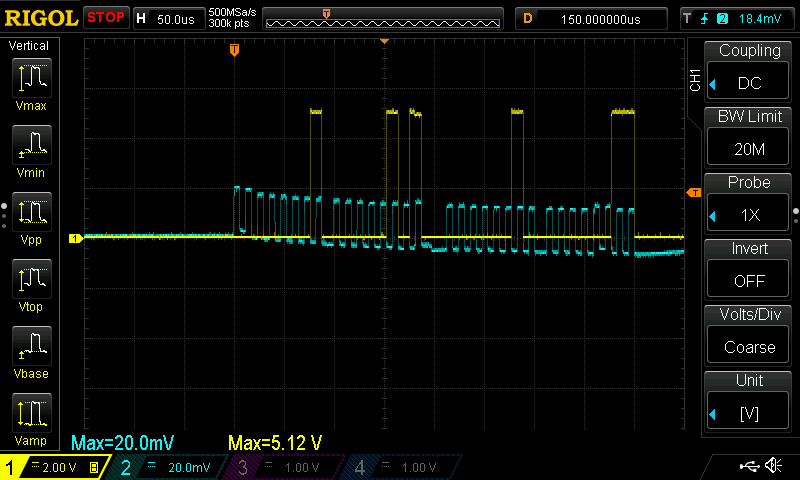Click the left measurement menu page dots

point(4,215)
